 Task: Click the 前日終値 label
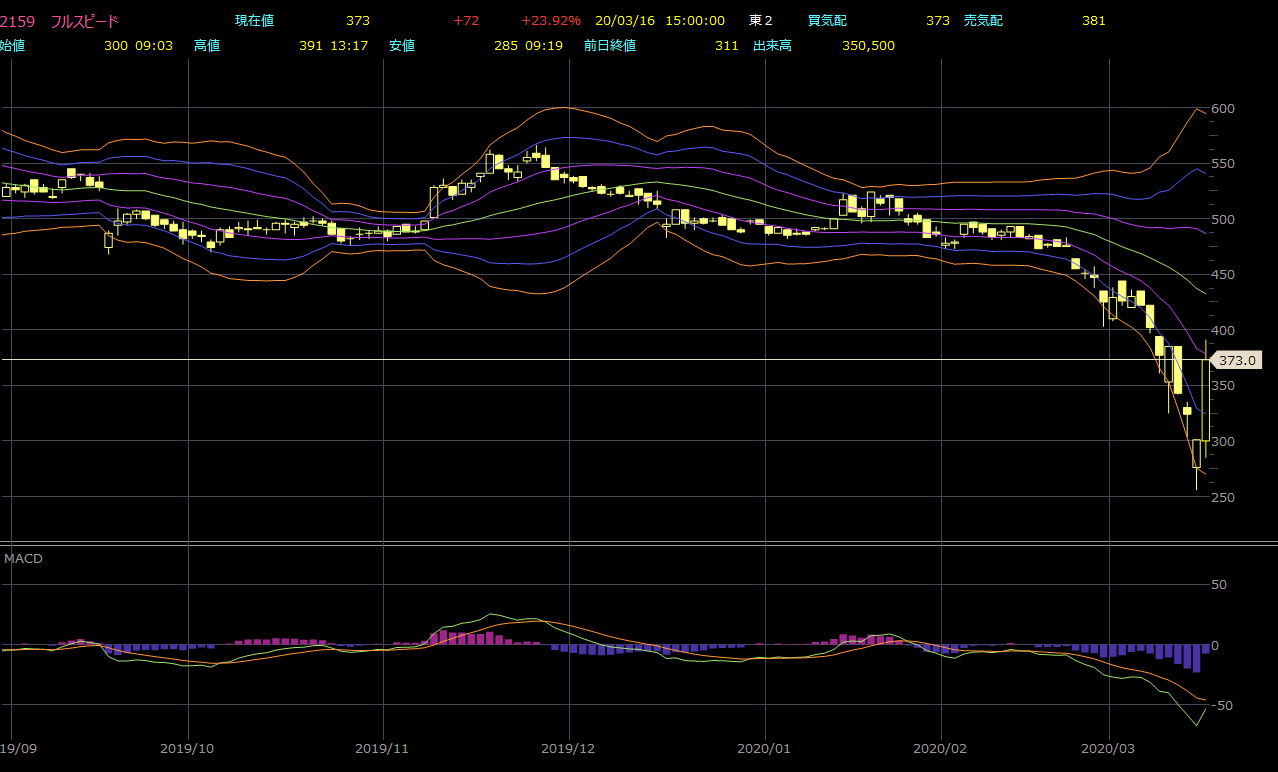coord(610,45)
